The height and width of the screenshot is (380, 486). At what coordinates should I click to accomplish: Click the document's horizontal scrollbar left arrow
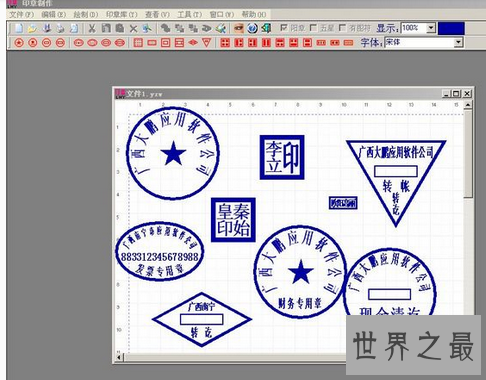[120, 357]
